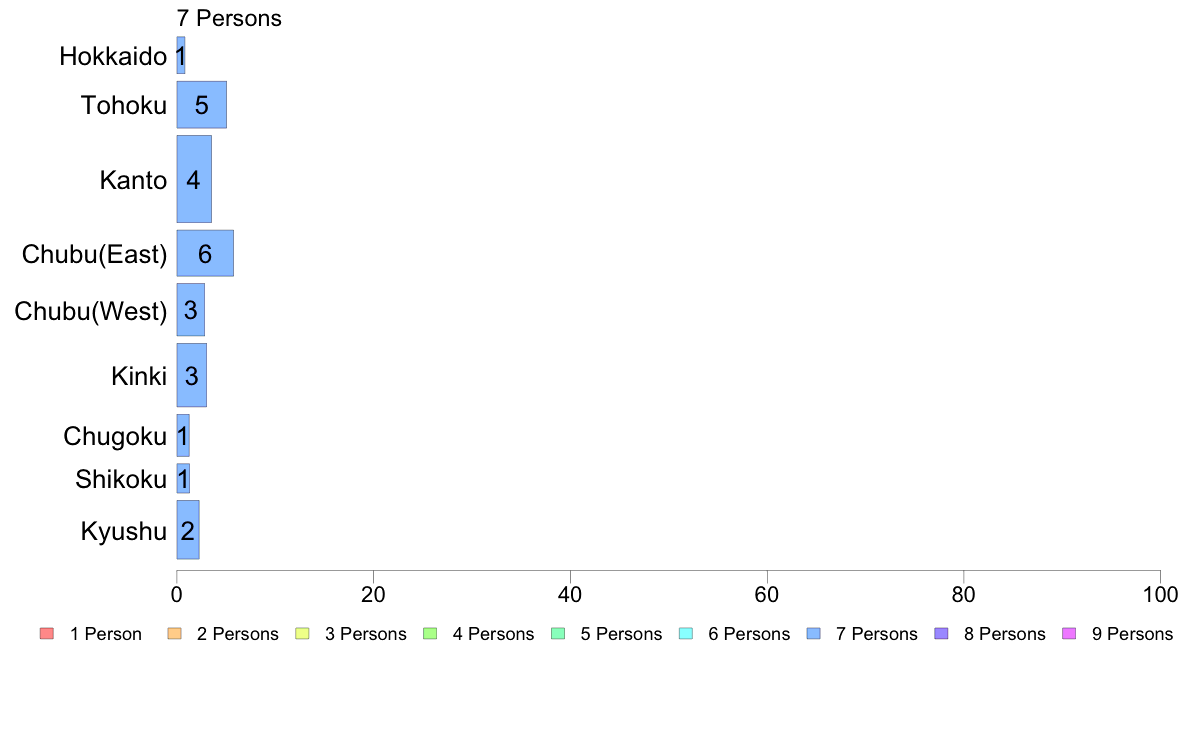Click the 7 Persons legend swatch
The height and width of the screenshot is (736, 1188).
click(814, 634)
